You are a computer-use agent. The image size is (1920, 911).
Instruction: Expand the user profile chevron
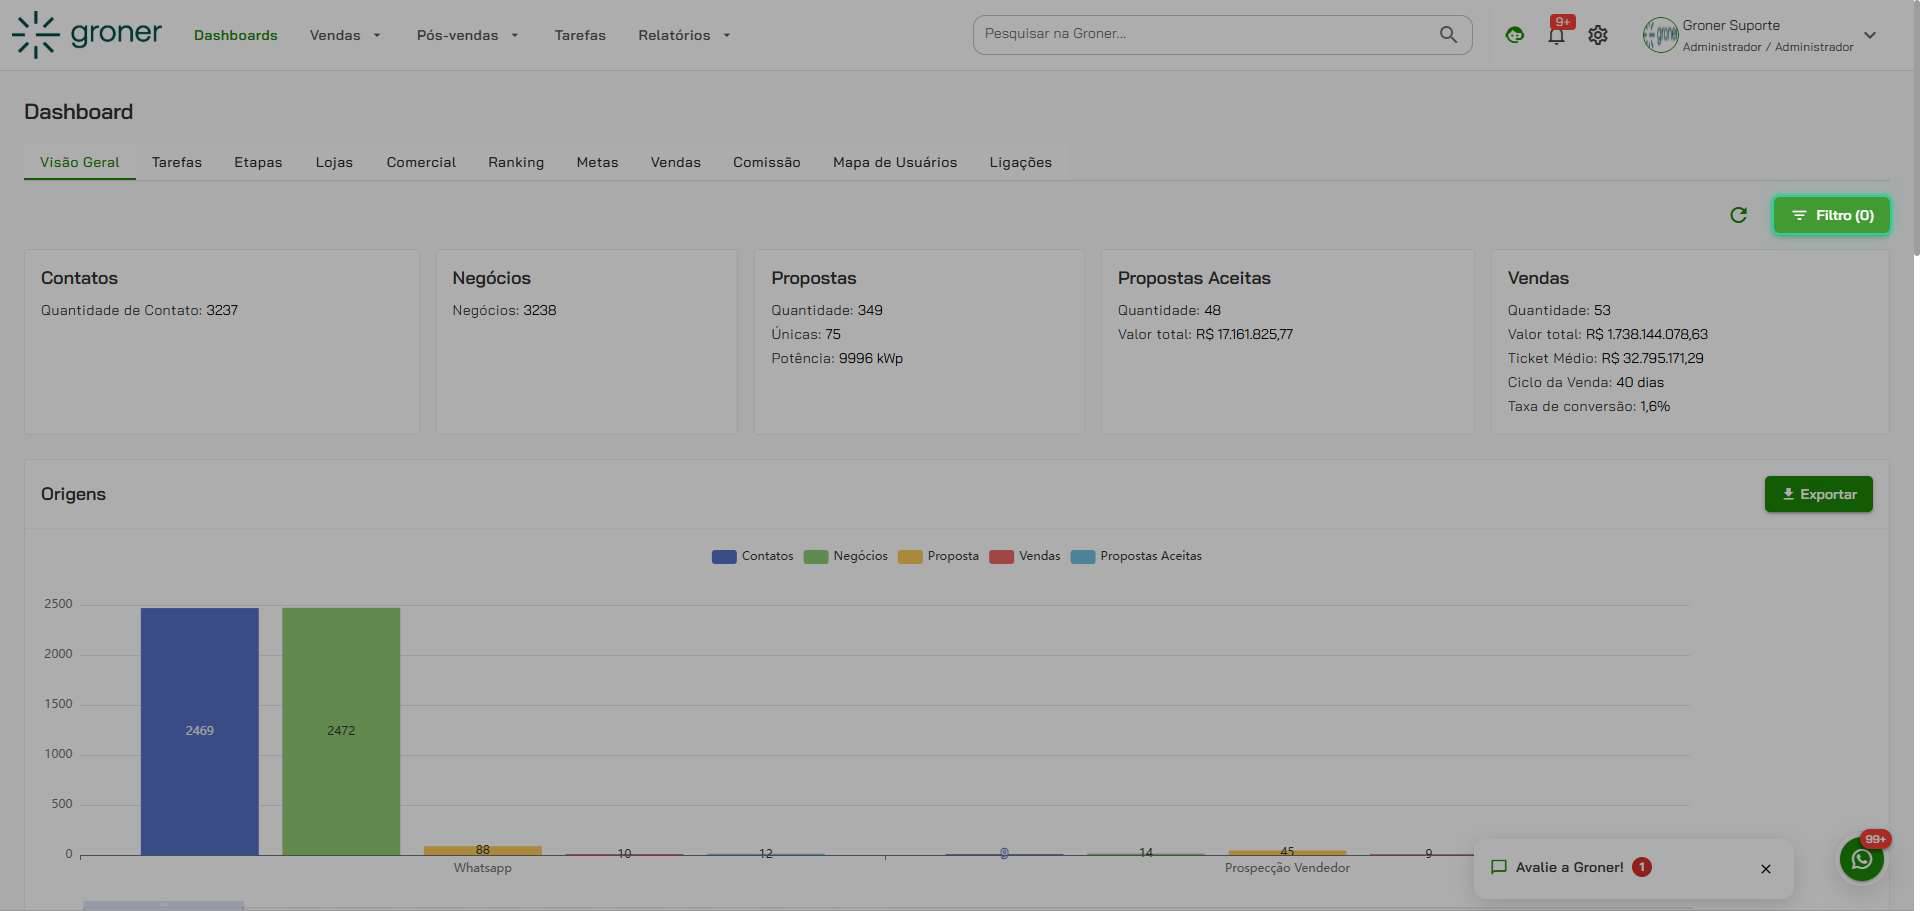[1870, 35]
